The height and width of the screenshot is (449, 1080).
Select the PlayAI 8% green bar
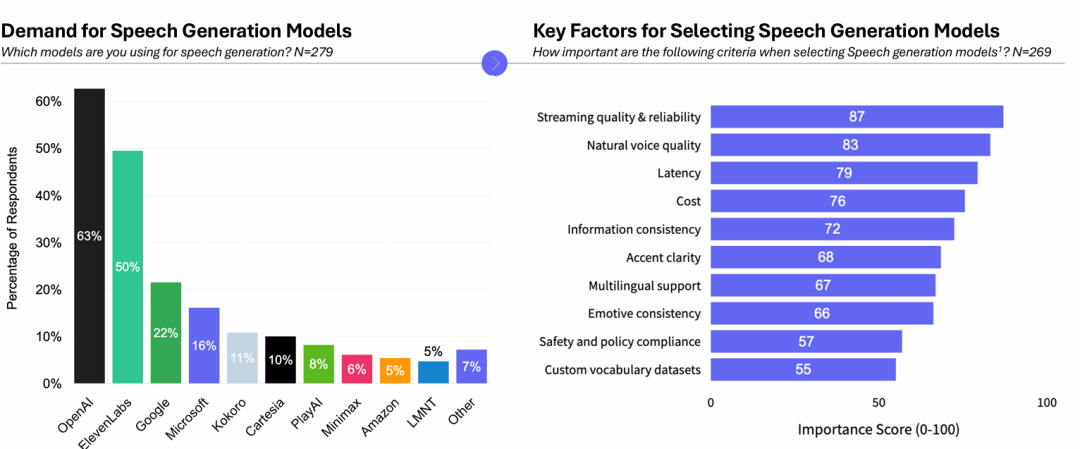click(318, 364)
